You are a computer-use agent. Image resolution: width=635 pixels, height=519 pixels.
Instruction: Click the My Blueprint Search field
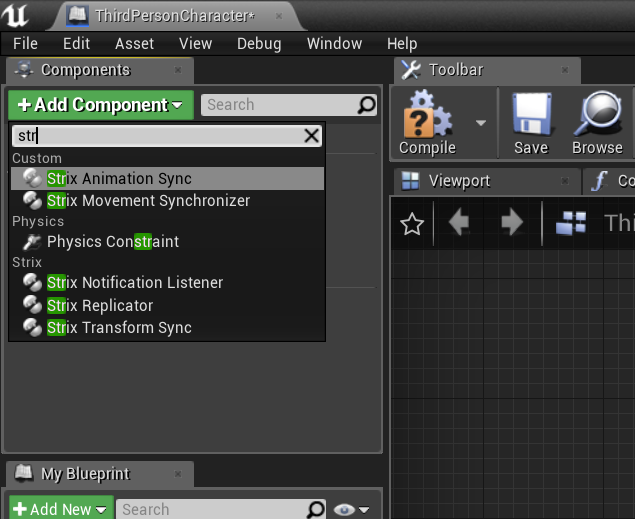pos(221,509)
